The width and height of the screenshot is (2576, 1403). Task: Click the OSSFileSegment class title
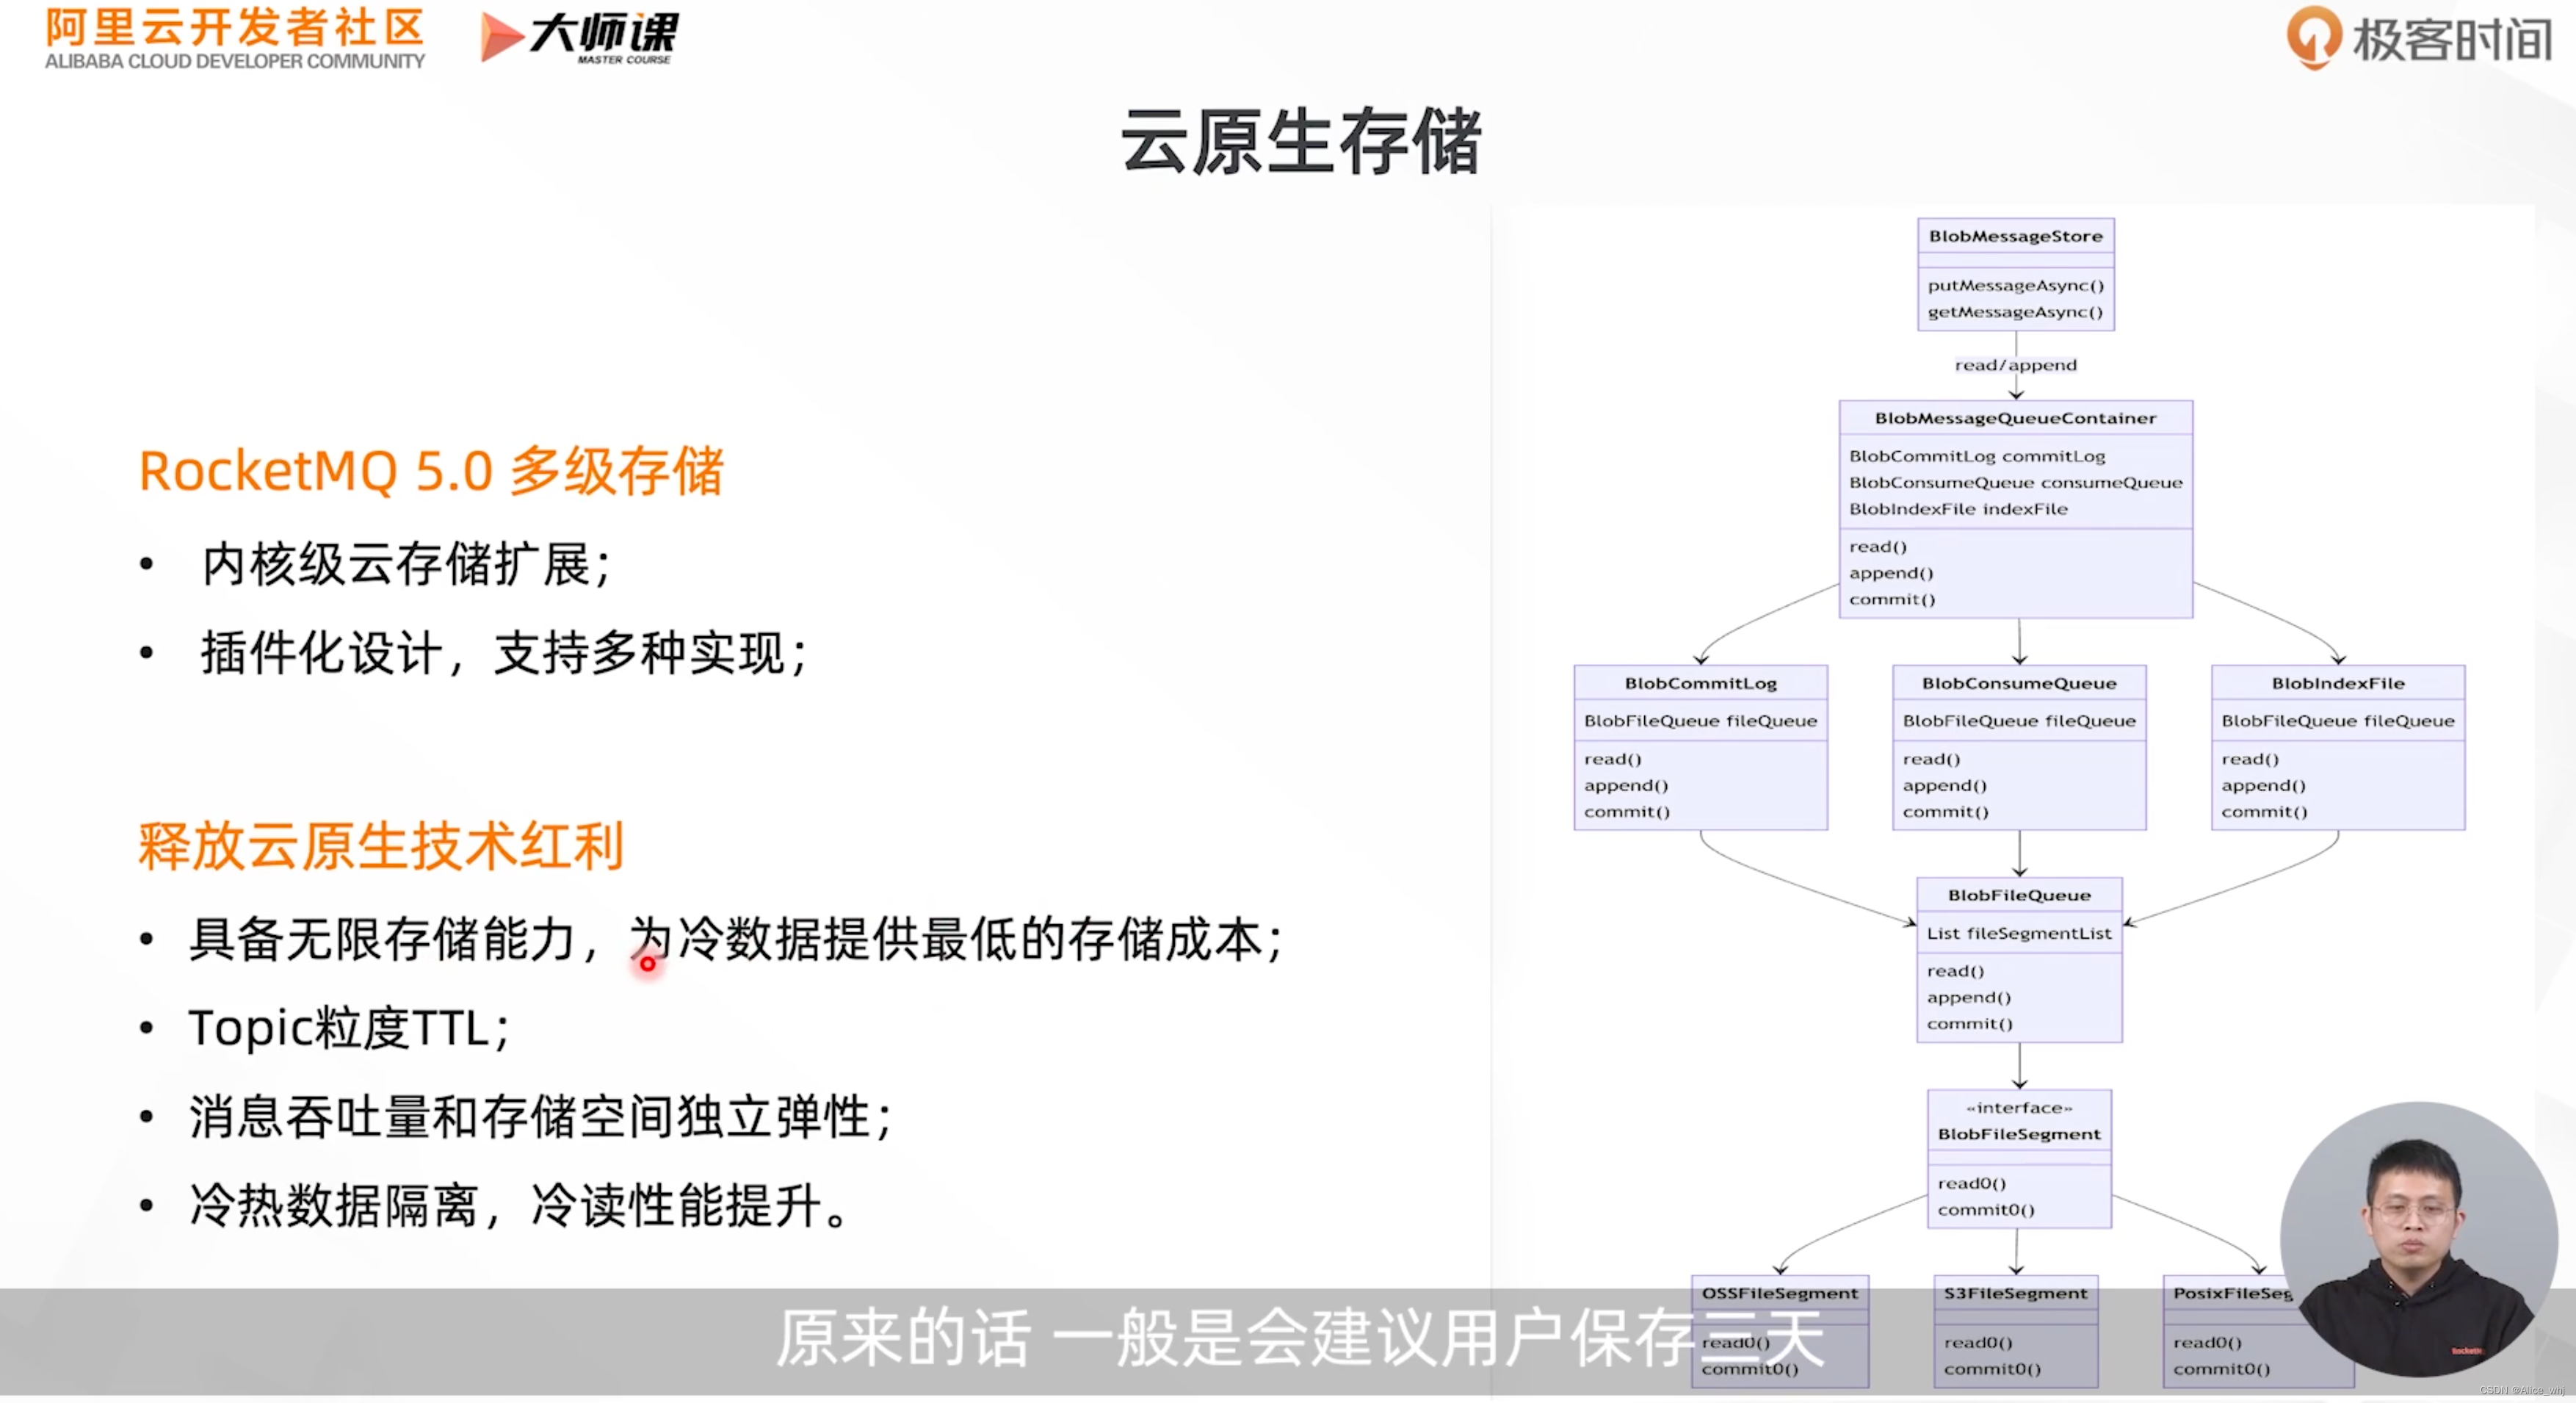[x=1779, y=1293]
